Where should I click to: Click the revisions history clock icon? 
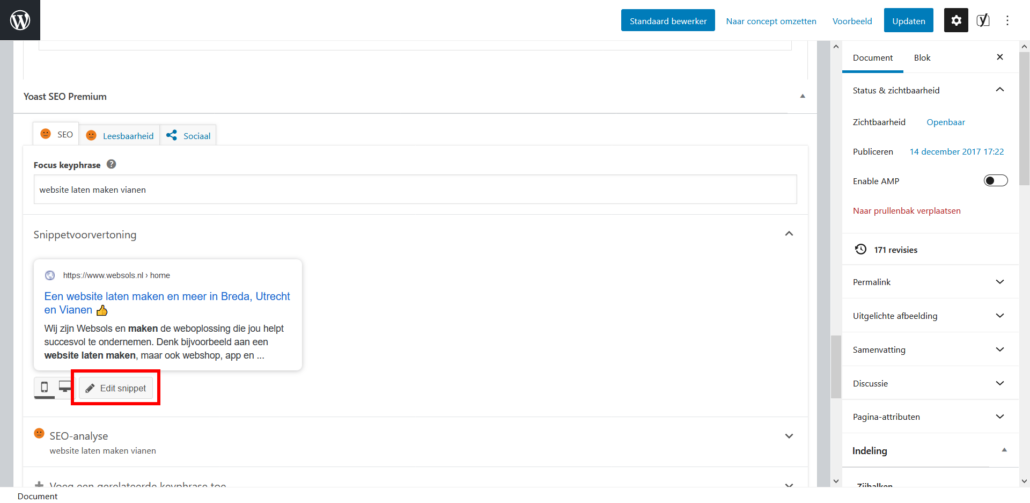tap(860, 250)
